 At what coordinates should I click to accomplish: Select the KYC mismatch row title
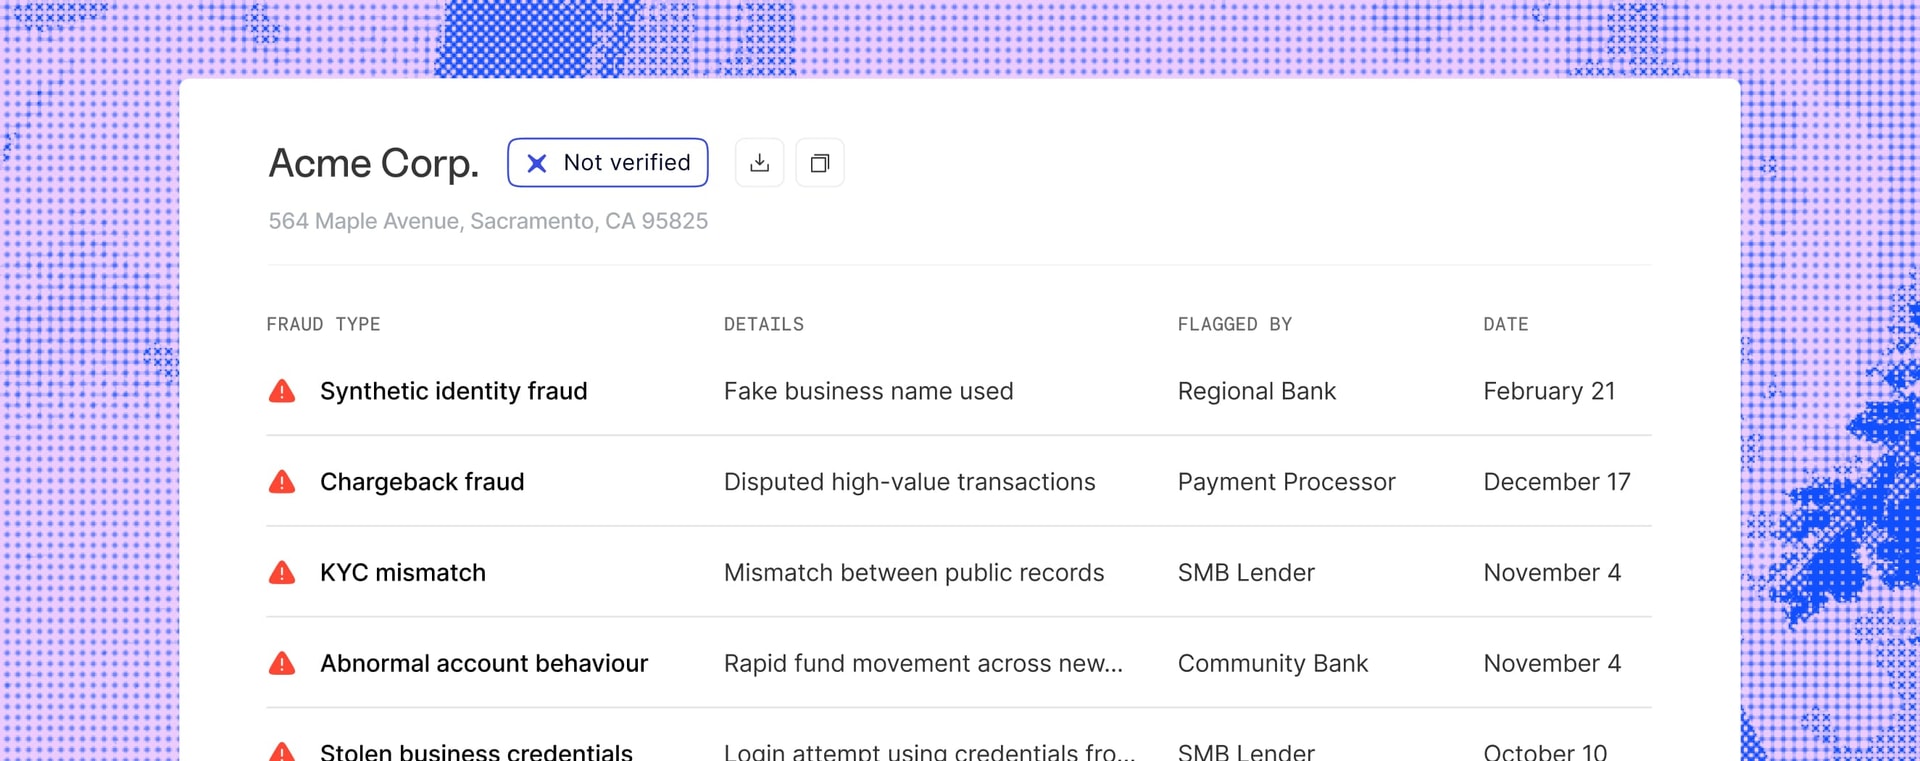point(402,573)
